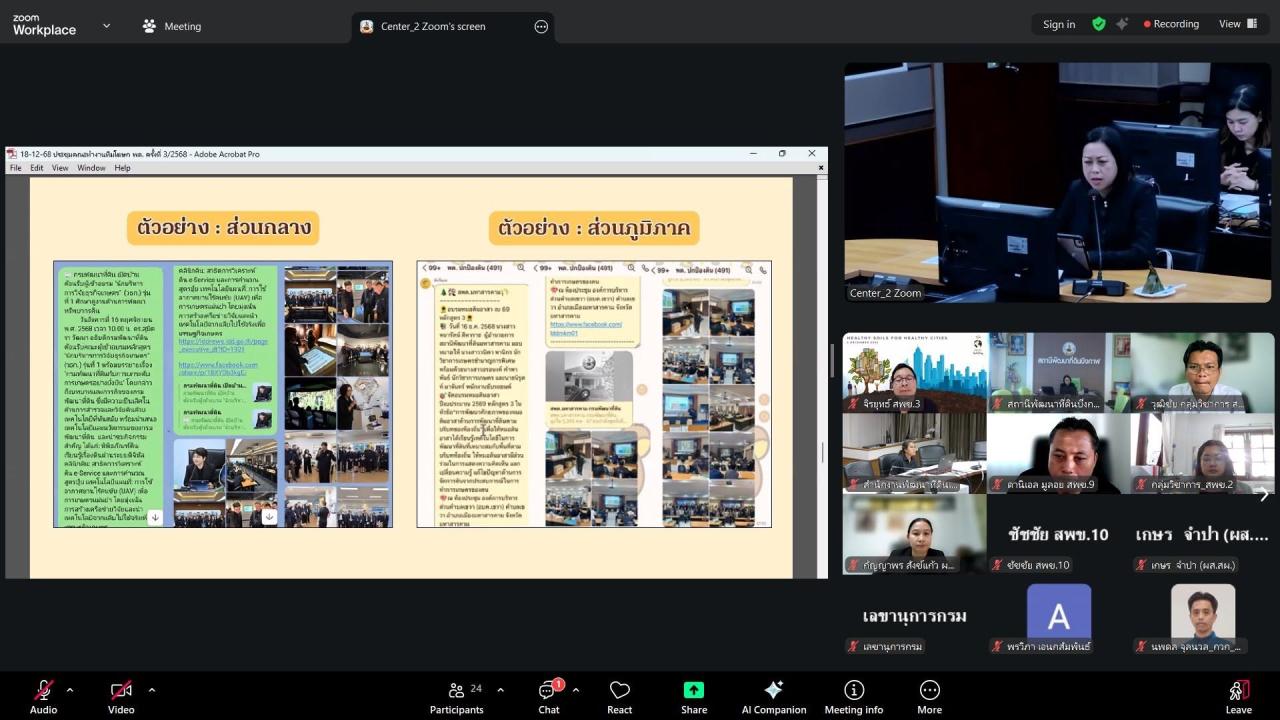Show Meeting info
The width and height of the screenshot is (1280, 720).
point(854,696)
